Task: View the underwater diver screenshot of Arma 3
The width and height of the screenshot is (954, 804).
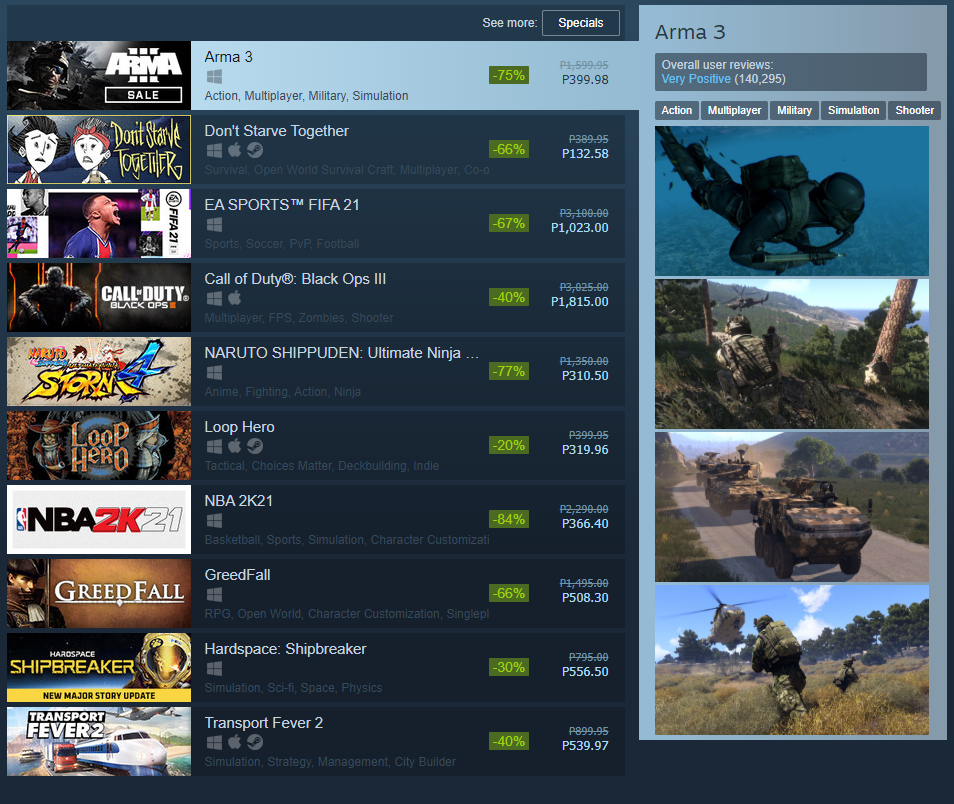Action: [792, 201]
